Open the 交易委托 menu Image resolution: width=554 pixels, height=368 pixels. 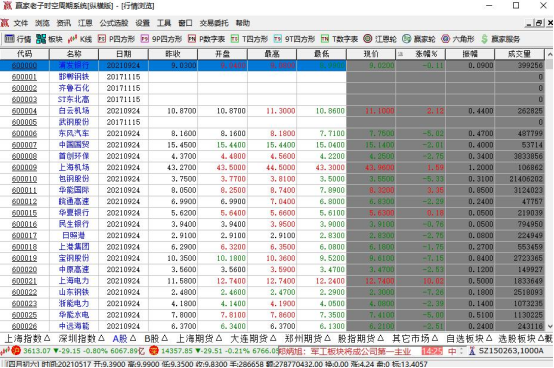pos(214,23)
